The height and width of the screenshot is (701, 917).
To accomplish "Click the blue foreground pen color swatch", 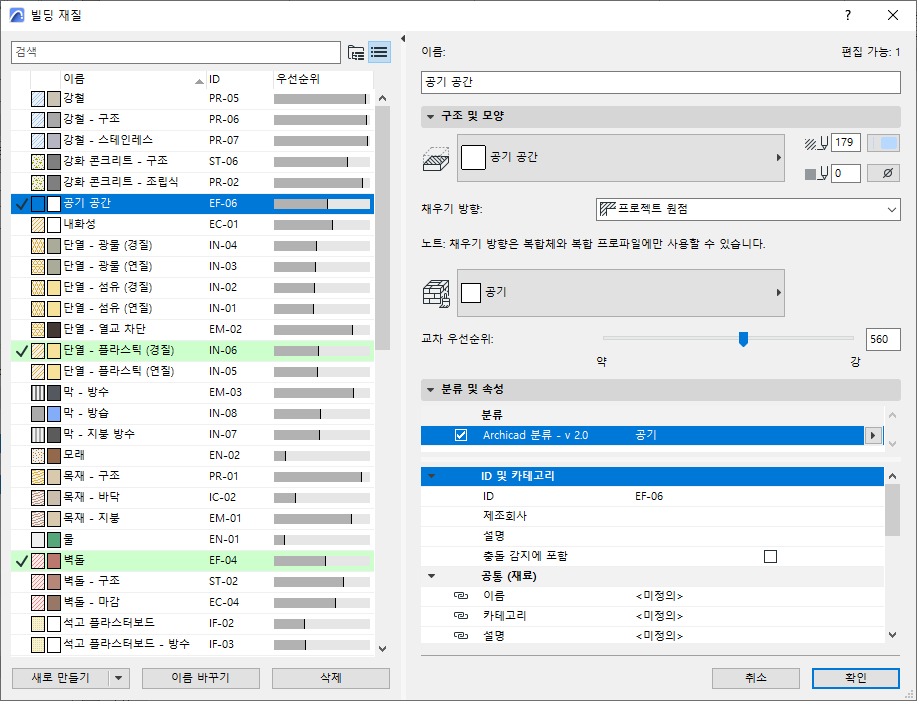I will click(883, 143).
